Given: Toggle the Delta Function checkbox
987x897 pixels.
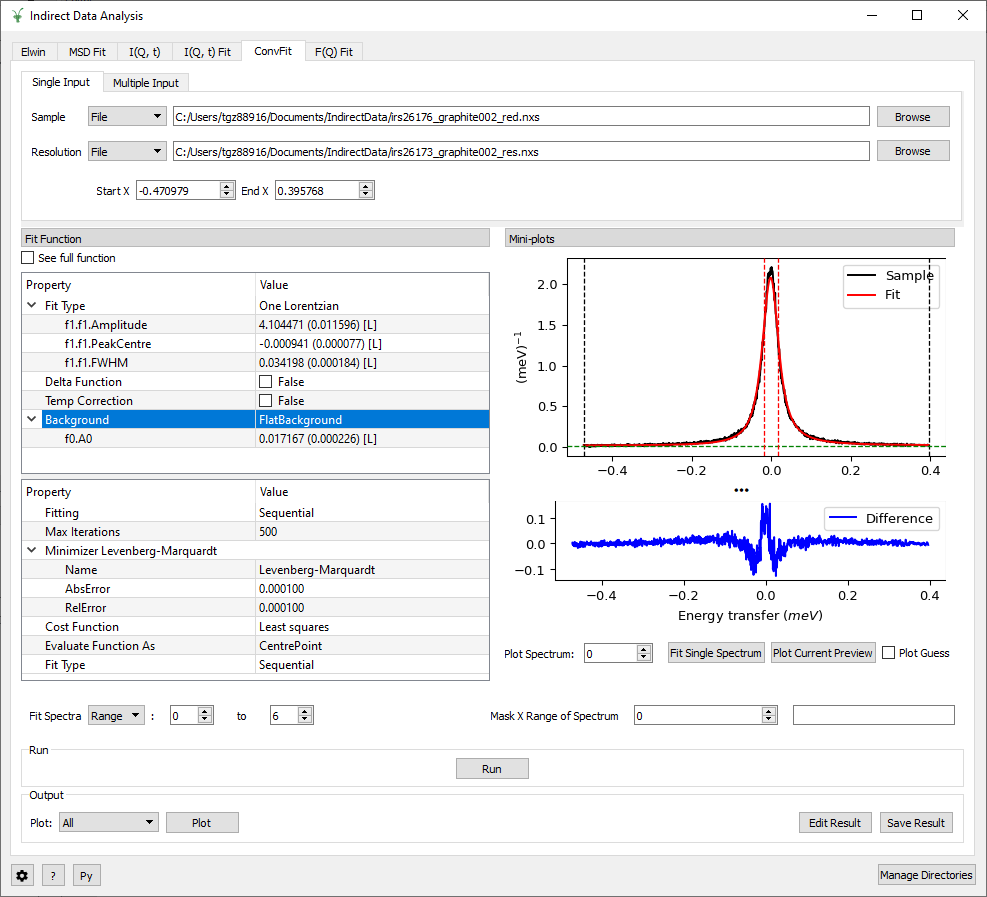Looking at the screenshot, I should click(x=265, y=382).
